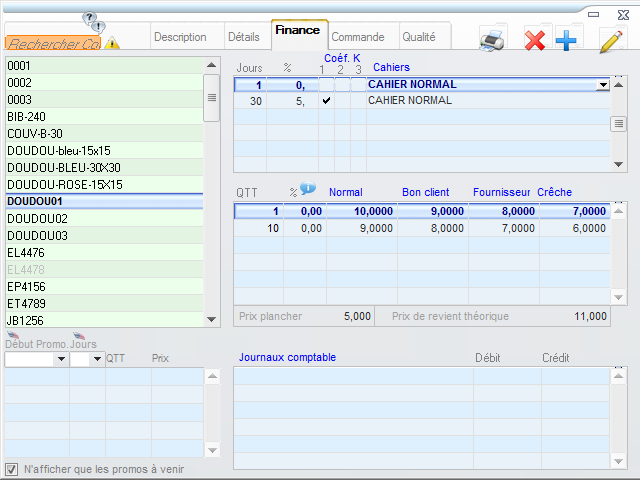Click the flag icon above Début Promo
The image size is (640, 480).
pos(12,336)
